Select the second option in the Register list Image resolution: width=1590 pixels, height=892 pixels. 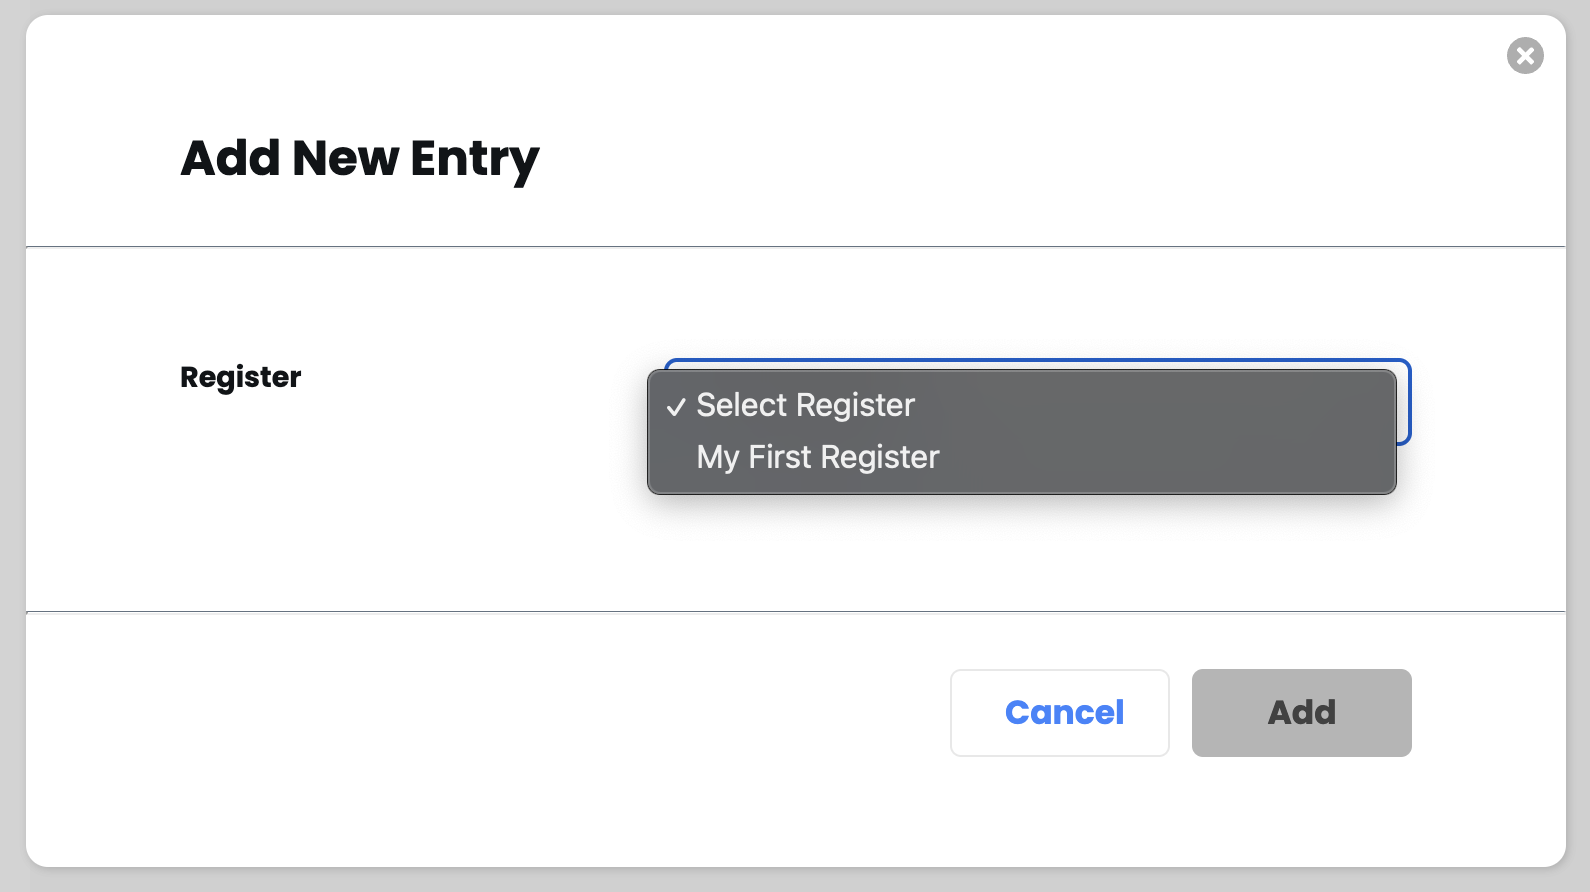pos(818,457)
